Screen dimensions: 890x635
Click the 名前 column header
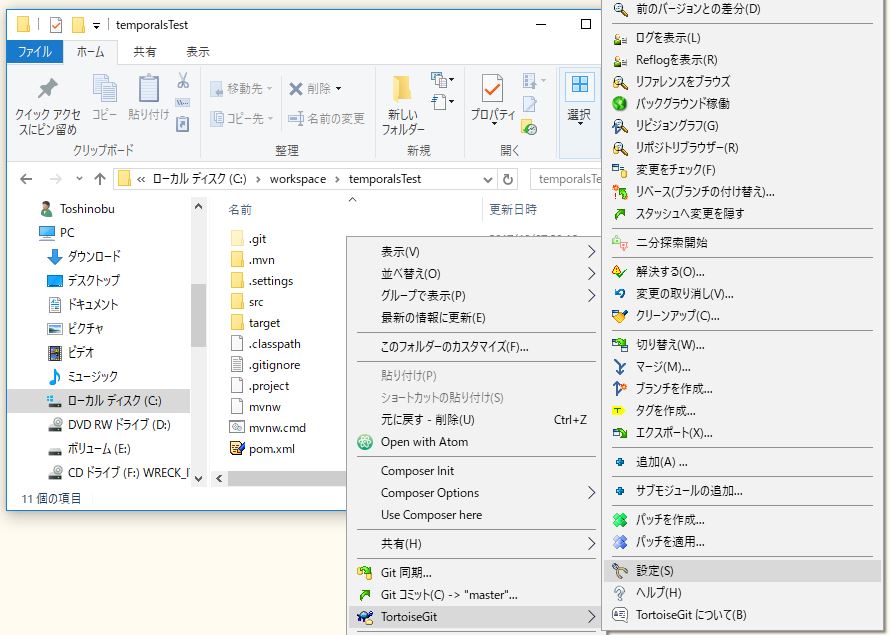(x=240, y=210)
